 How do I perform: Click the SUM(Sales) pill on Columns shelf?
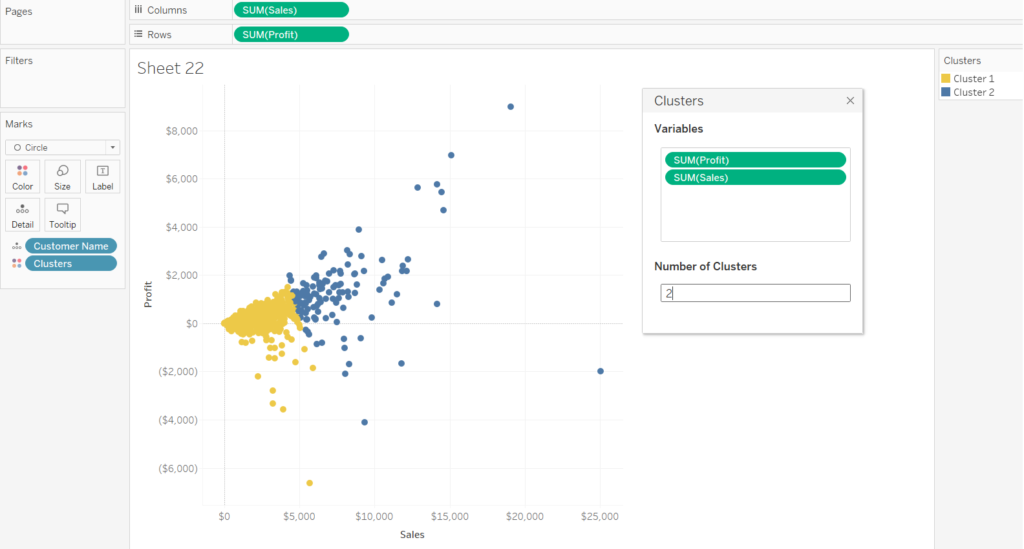click(x=290, y=10)
